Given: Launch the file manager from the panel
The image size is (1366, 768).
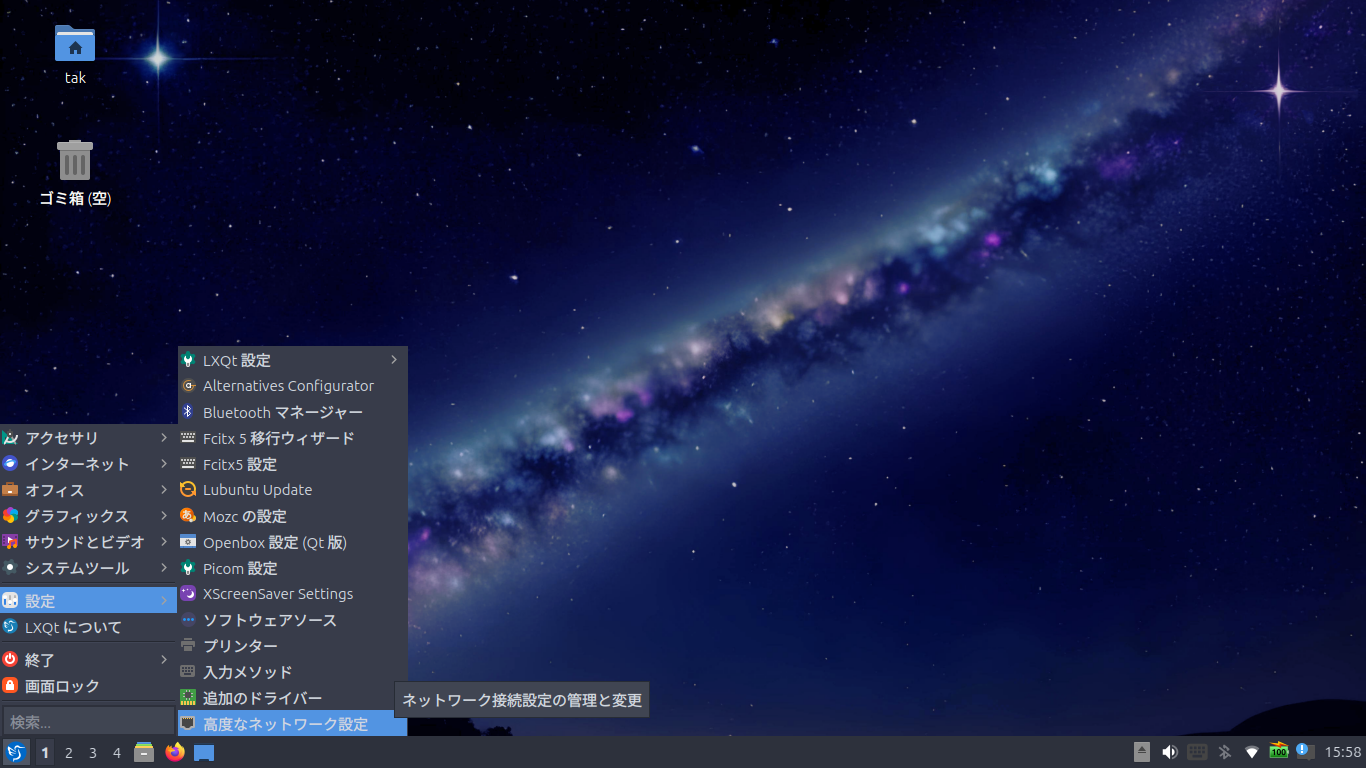Looking at the screenshot, I should (x=144, y=752).
